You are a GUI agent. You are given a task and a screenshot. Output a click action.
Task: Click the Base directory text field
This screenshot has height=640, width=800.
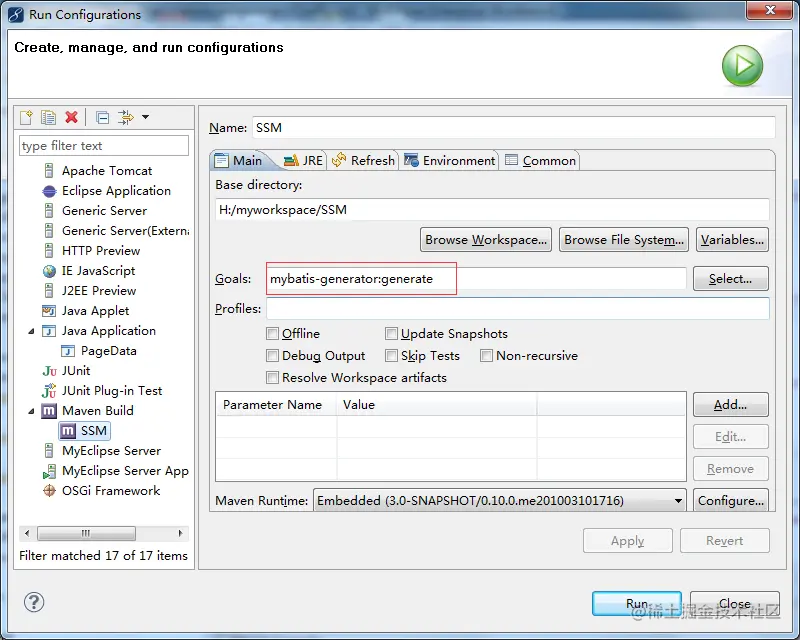[x=492, y=210]
